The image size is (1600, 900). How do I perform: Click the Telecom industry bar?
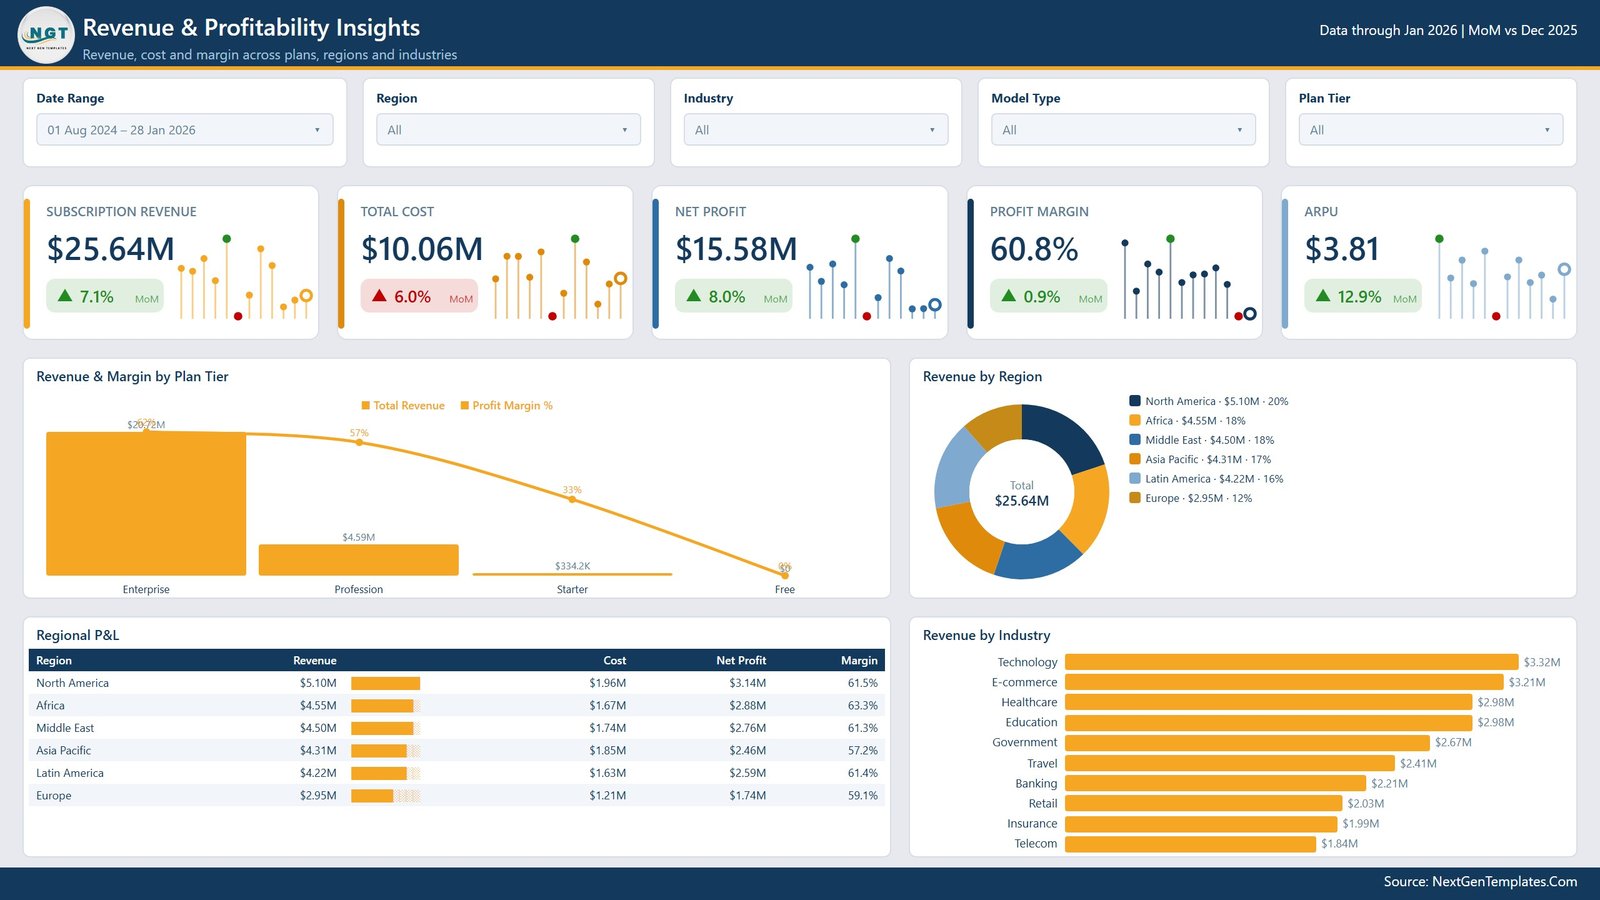(1190, 843)
